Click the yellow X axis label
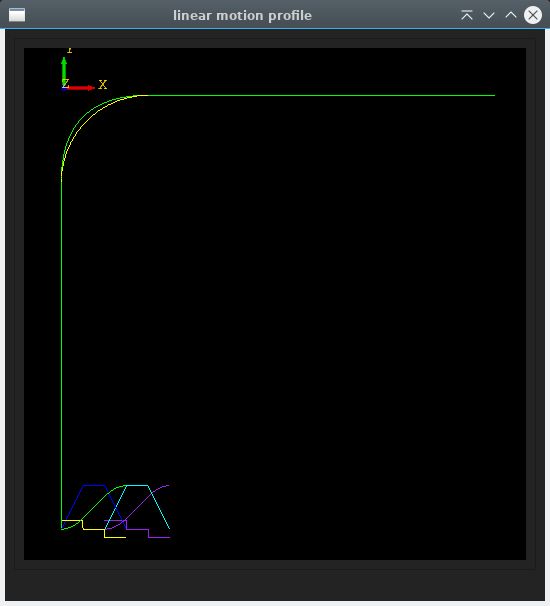Viewport: 550px width, 606px height. coord(102,85)
